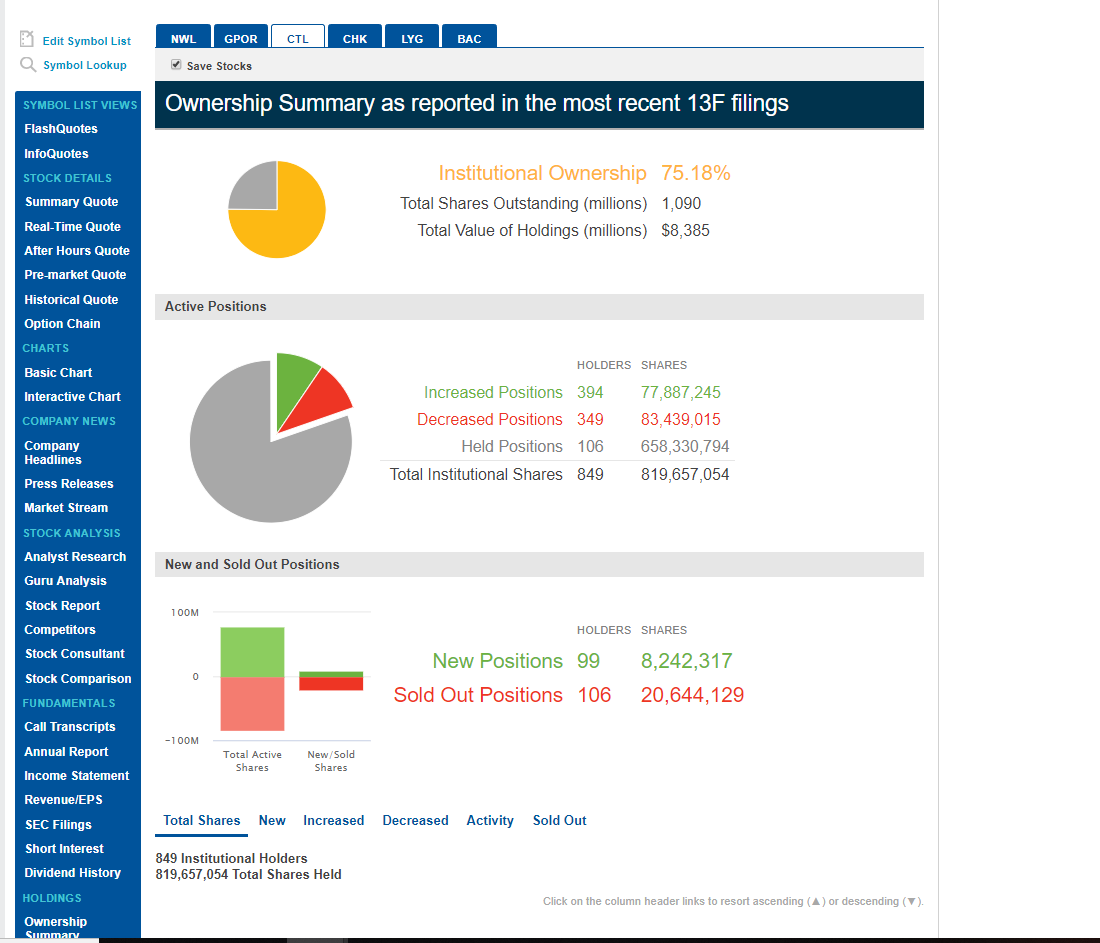Open Interactive Chart from the sidebar
The width and height of the screenshot is (1100, 943).
(71, 397)
